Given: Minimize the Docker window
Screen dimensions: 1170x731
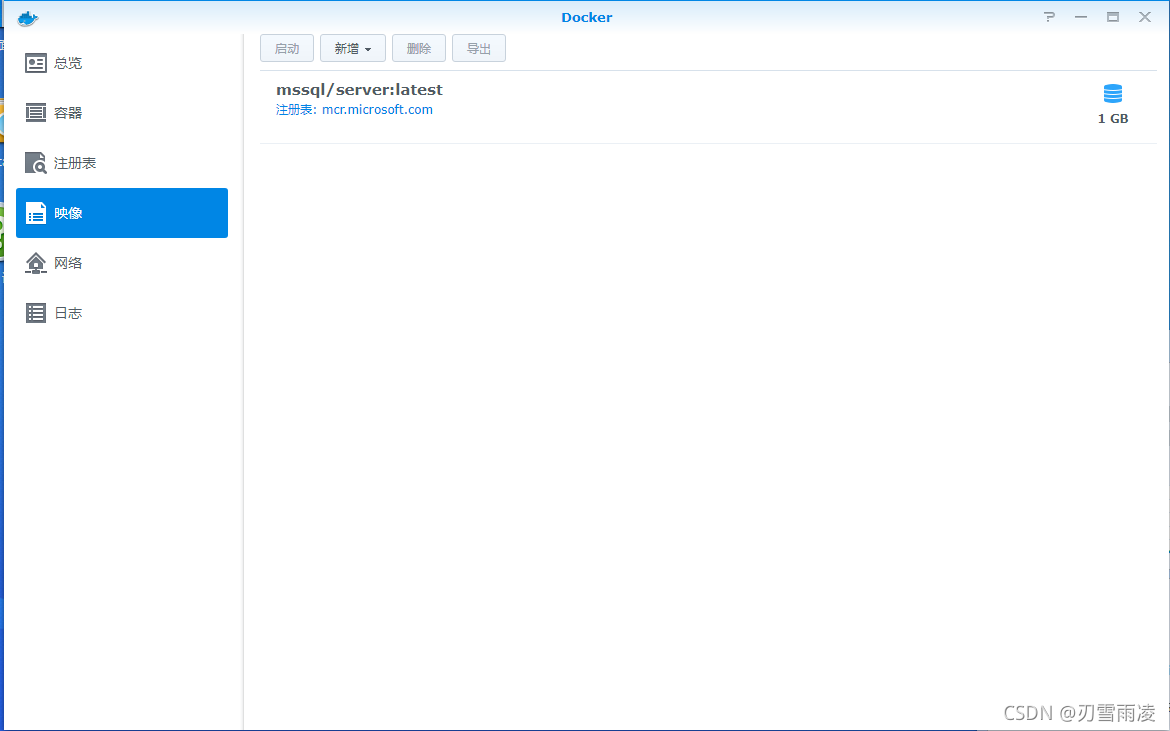Looking at the screenshot, I should (x=1080, y=17).
